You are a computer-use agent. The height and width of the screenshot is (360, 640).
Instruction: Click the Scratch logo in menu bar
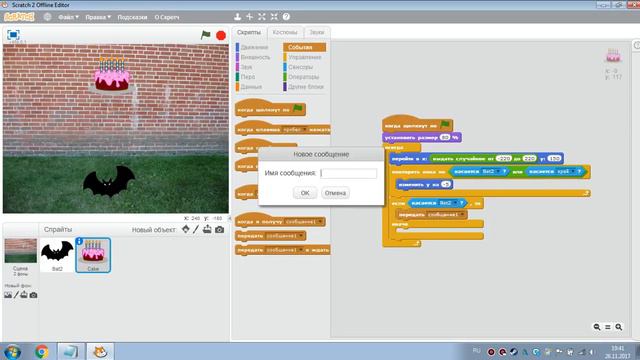(19, 17)
